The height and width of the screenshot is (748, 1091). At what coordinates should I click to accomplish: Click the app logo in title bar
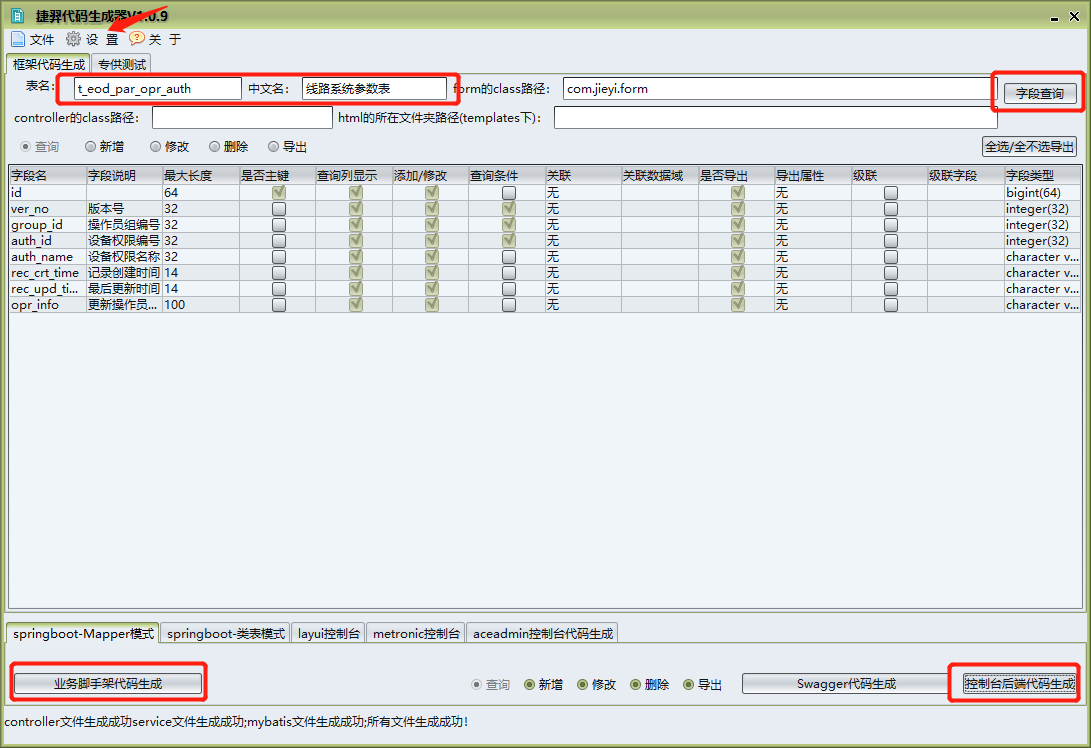click(17, 16)
